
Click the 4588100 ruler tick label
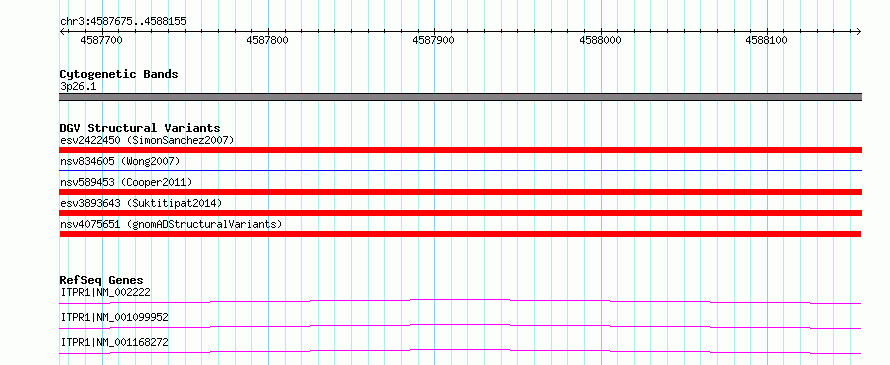[x=767, y=40]
